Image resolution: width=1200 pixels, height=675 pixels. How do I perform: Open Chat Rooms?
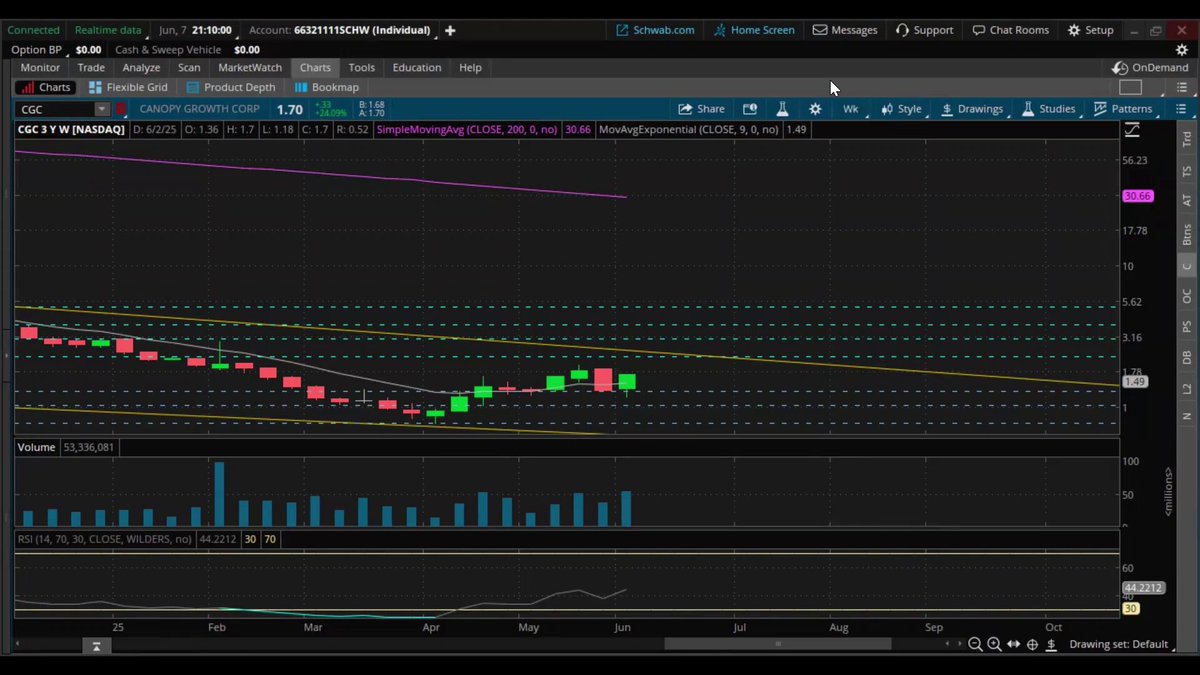coord(1010,30)
